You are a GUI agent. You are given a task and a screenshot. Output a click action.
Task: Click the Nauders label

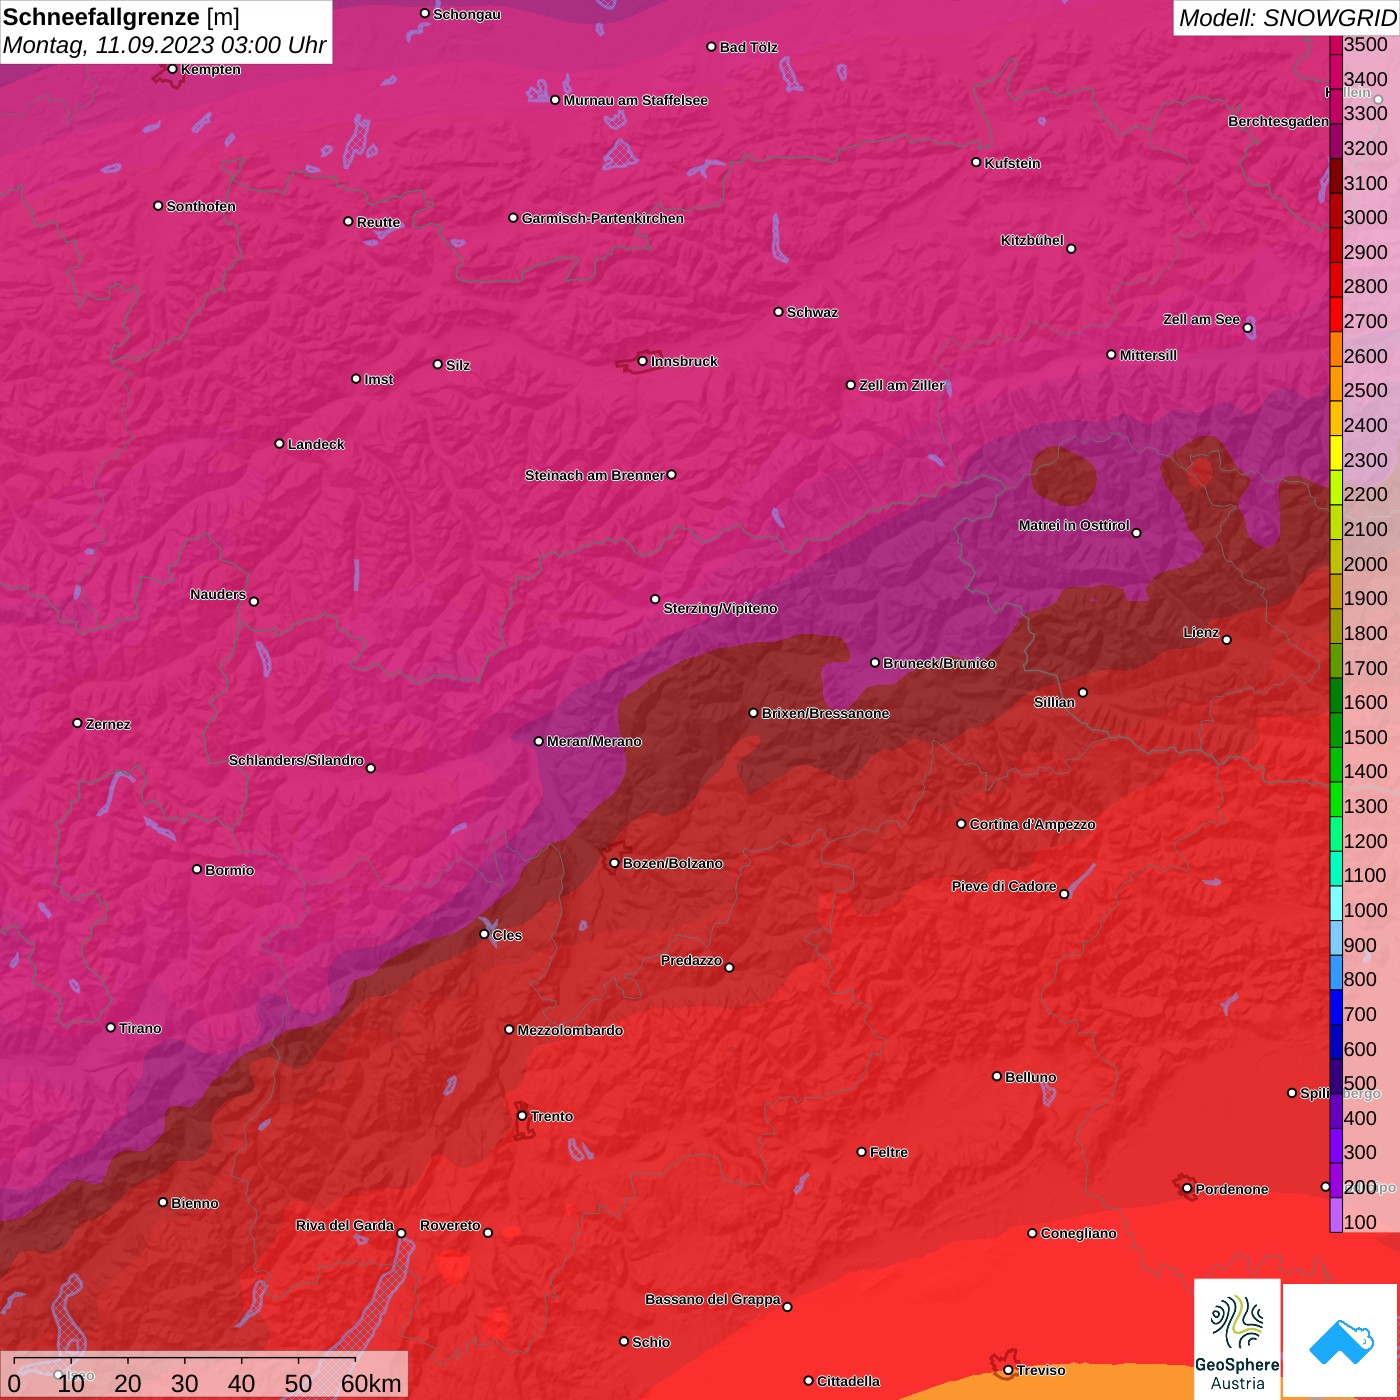[218, 594]
